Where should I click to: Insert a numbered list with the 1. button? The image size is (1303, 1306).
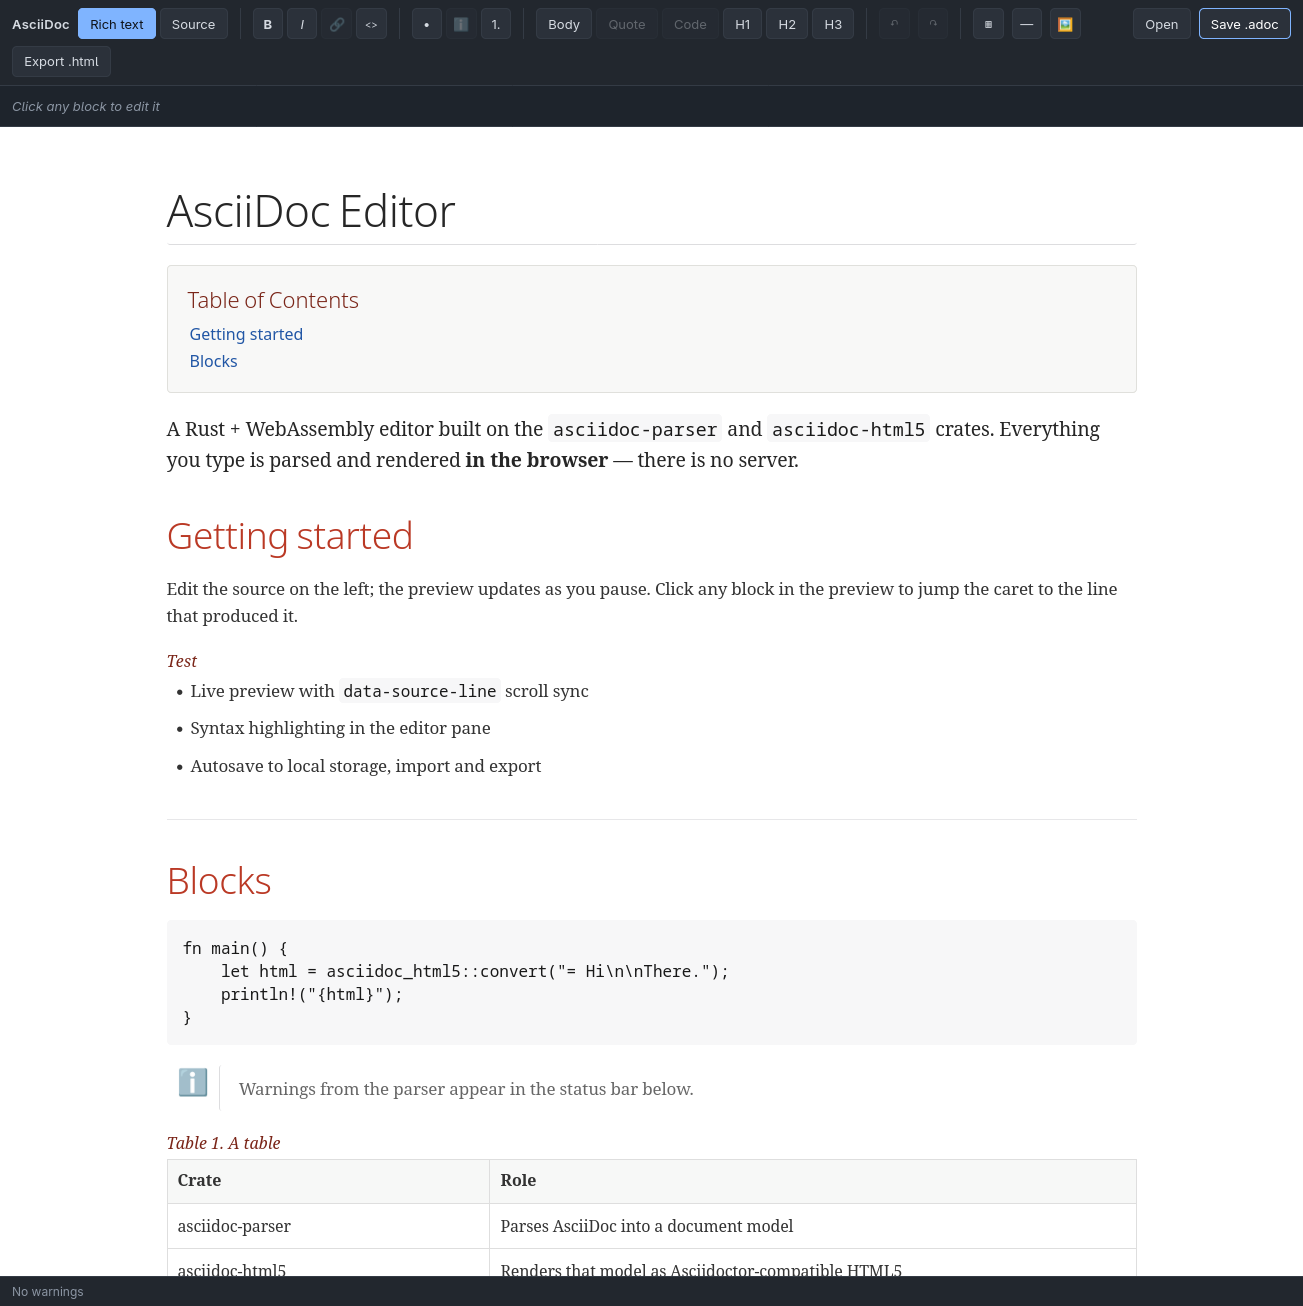(496, 24)
